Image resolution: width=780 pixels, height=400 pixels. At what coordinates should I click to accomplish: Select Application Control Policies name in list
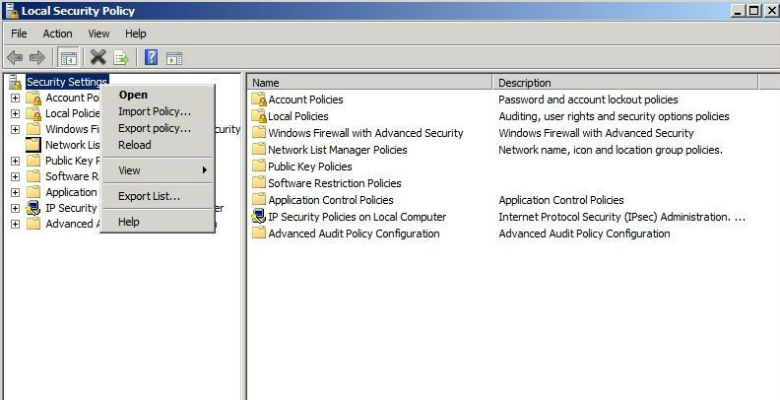point(331,200)
